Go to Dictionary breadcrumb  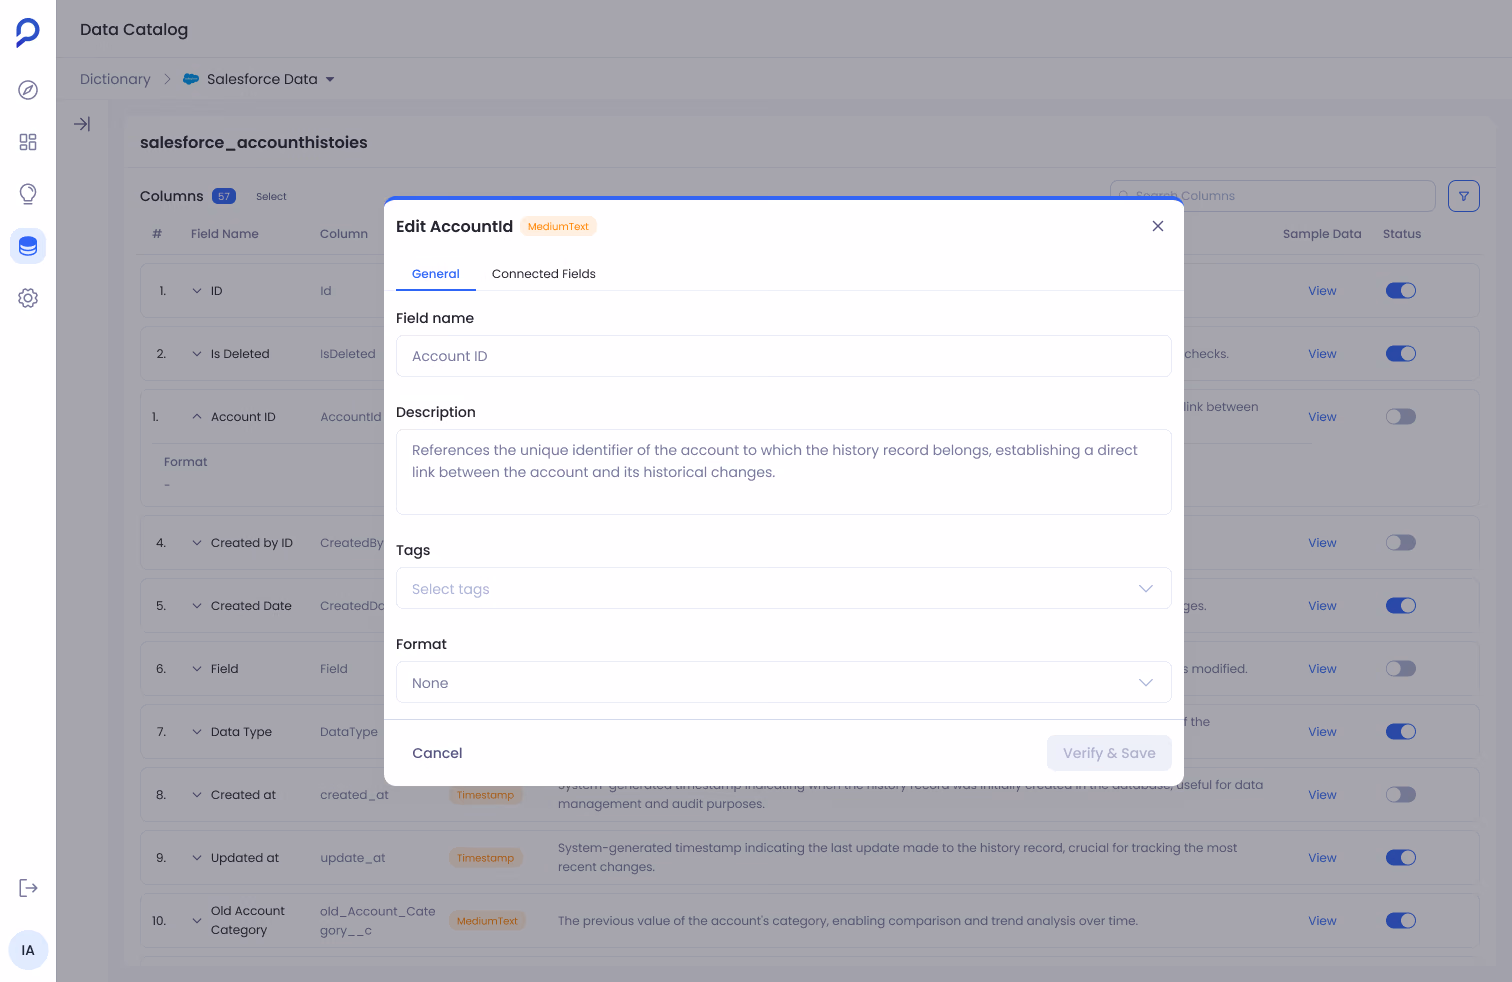pyautogui.click(x=115, y=79)
